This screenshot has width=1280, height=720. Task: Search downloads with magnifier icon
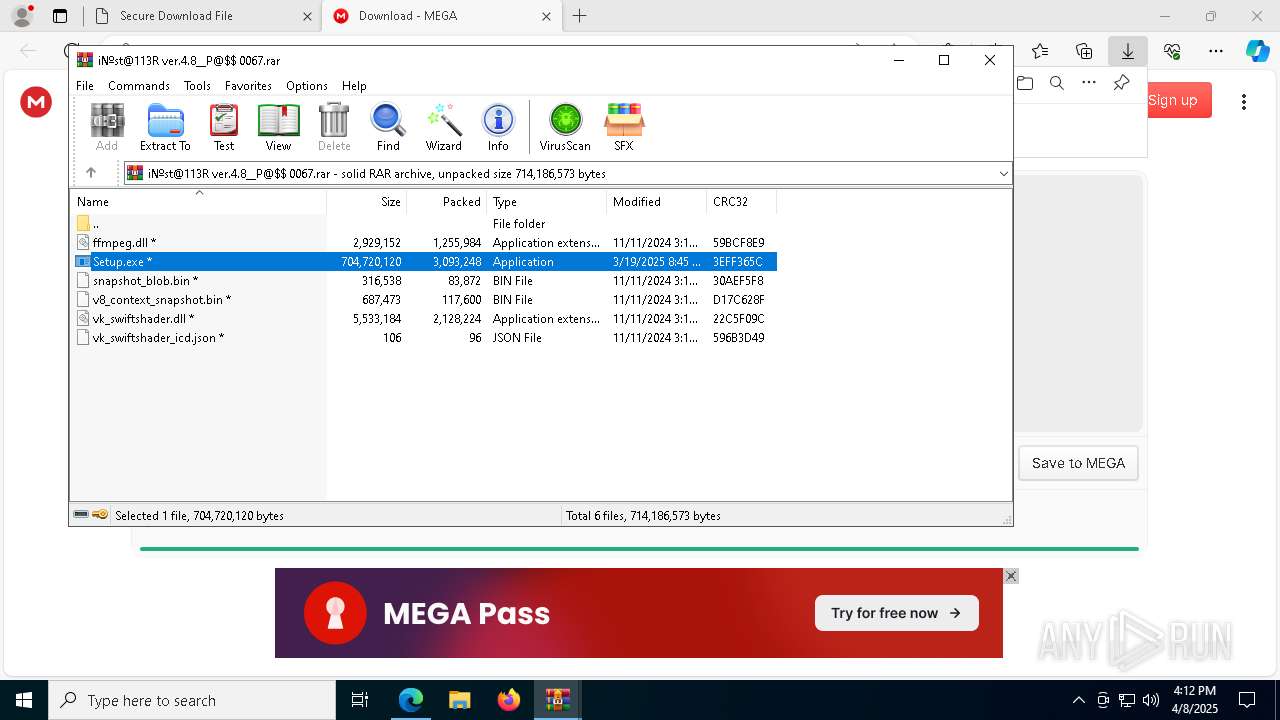click(1057, 83)
